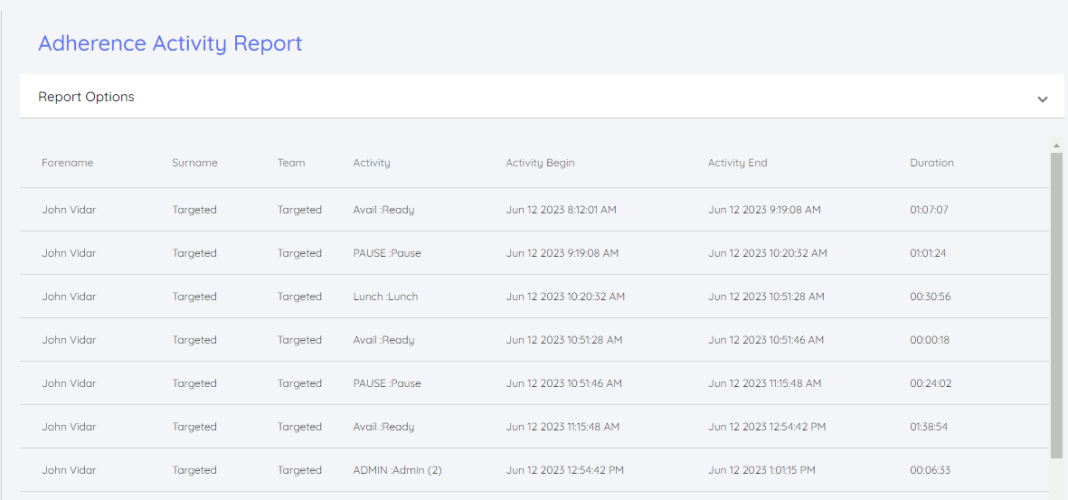The width and height of the screenshot is (1068, 500).
Task: Sort by Activity End column header
Action: (737, 163)
